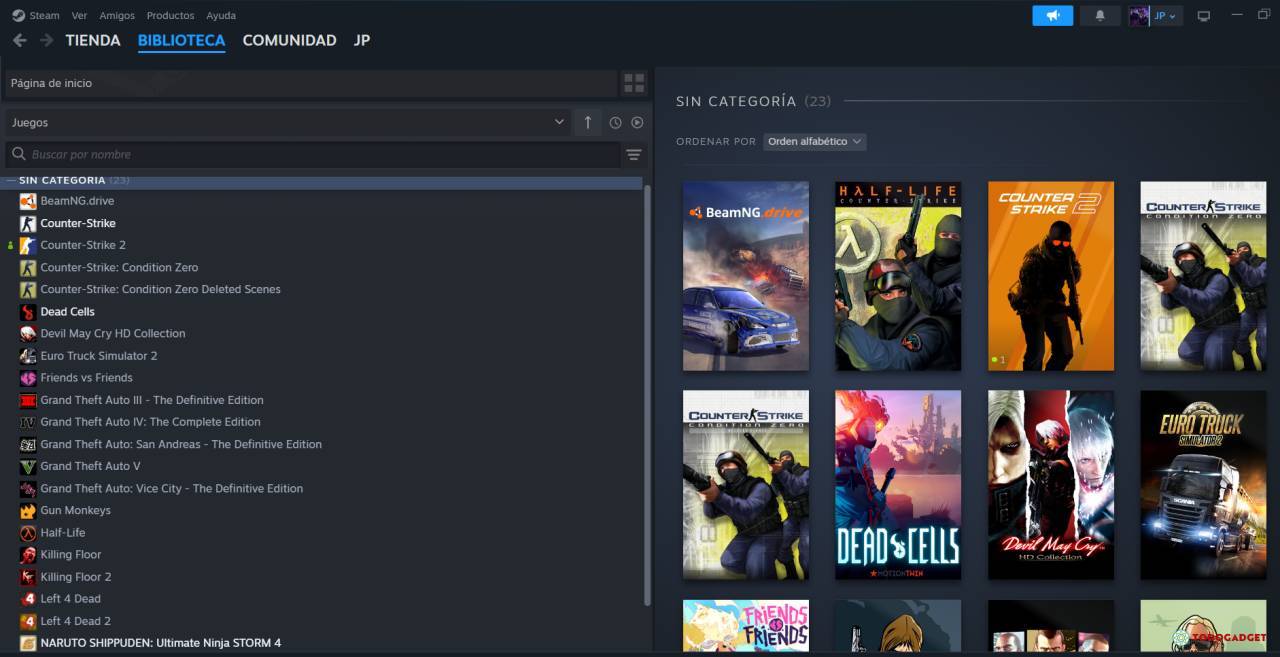Select GTA San Andreas Definitive Edition
The image size is (1280, 657).
pyautogui.click(x=181, y=444)
